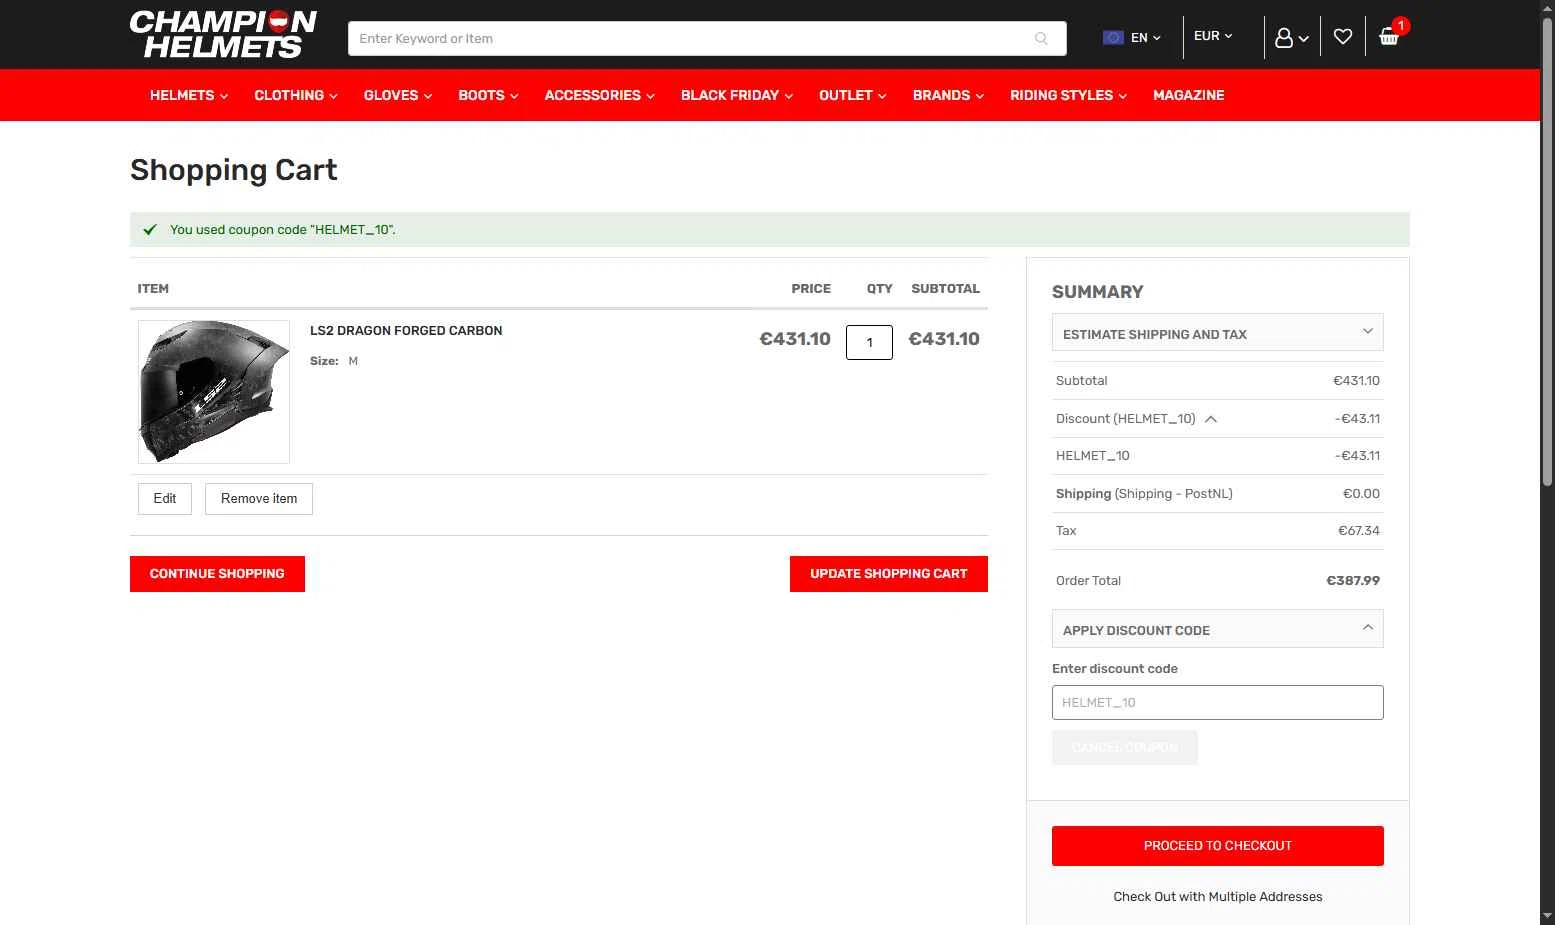Image resolution: width=1555 pixels, height=925 pixels.
Task: Open the Gloves menu
Action: [x=398, y=95]
